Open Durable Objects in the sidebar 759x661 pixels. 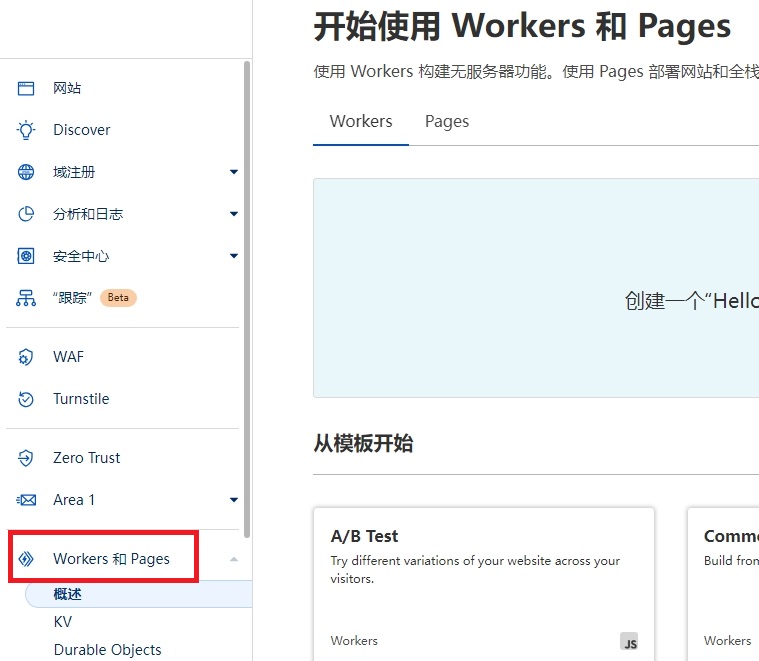(107, 649)
